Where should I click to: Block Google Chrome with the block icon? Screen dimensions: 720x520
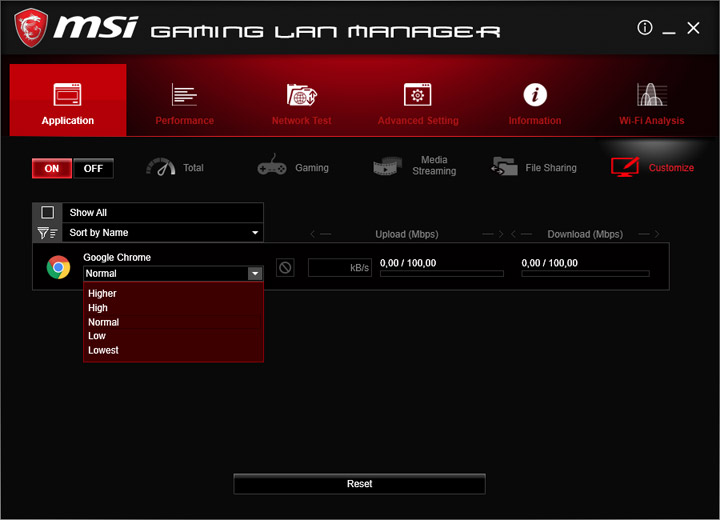[285, 267]
